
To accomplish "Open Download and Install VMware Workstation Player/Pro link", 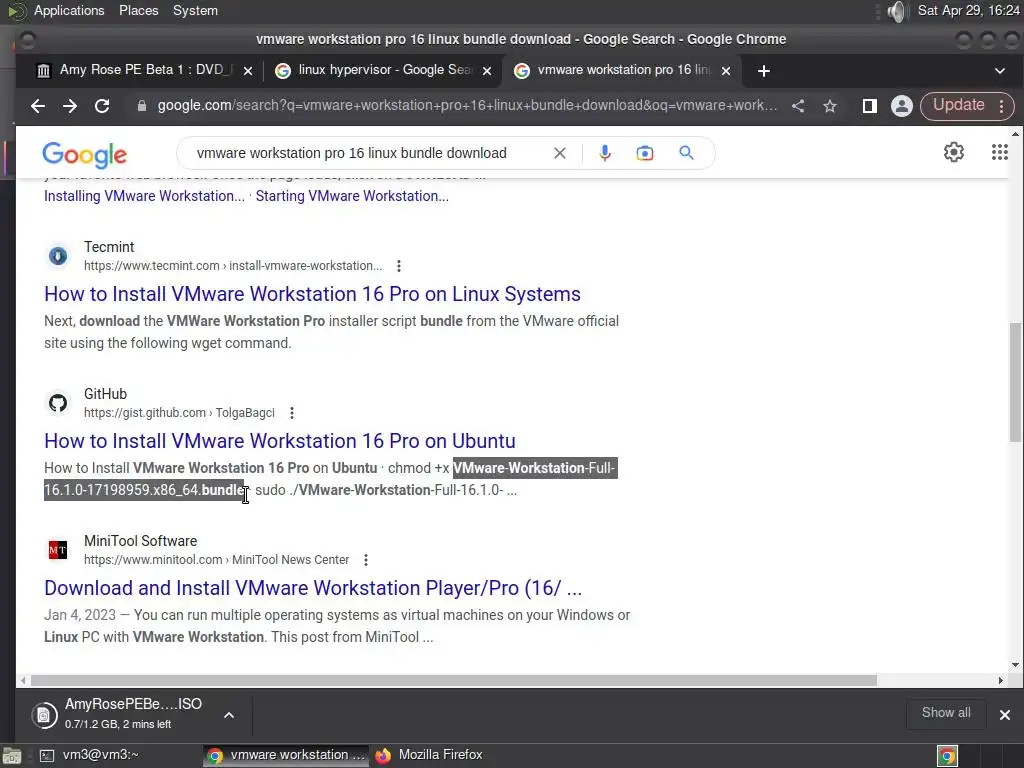I will coord(313,588).
